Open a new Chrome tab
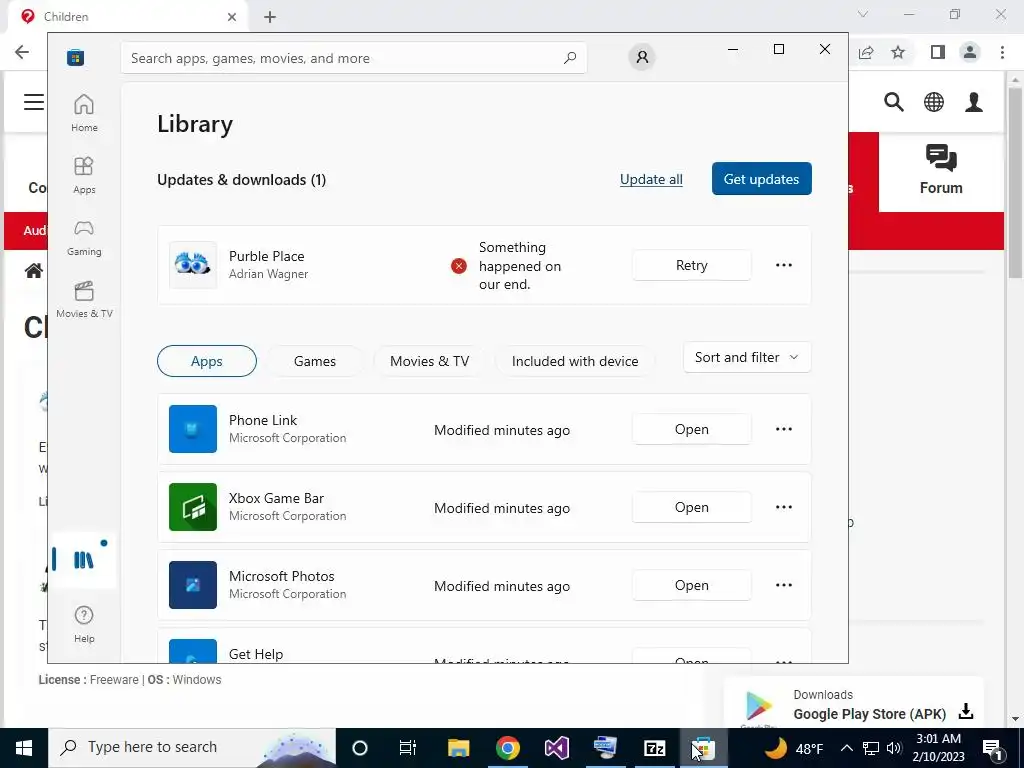1024x768 pixels. [x=270, y=17]
